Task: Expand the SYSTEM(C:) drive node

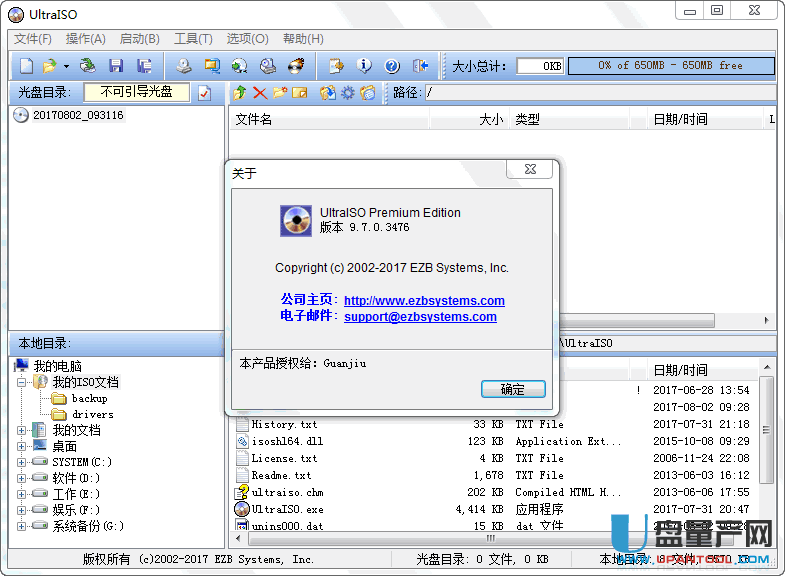Action: coord(22,462)
